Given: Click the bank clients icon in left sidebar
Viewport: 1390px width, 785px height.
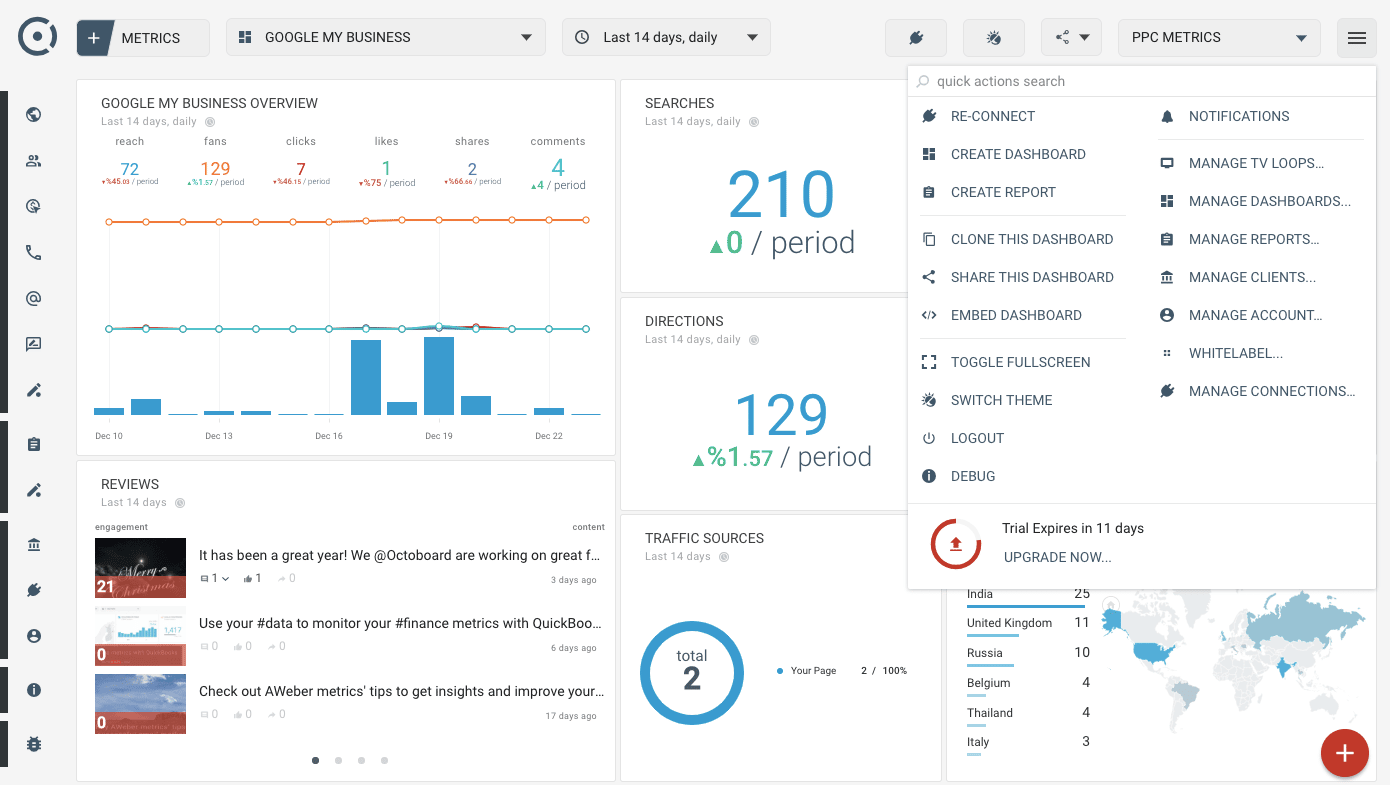Looking at the screenshot, I should coord(33,544).
